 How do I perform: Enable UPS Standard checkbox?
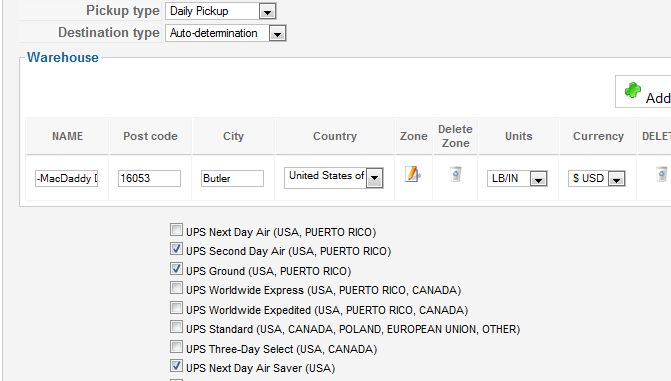(176, 327)
